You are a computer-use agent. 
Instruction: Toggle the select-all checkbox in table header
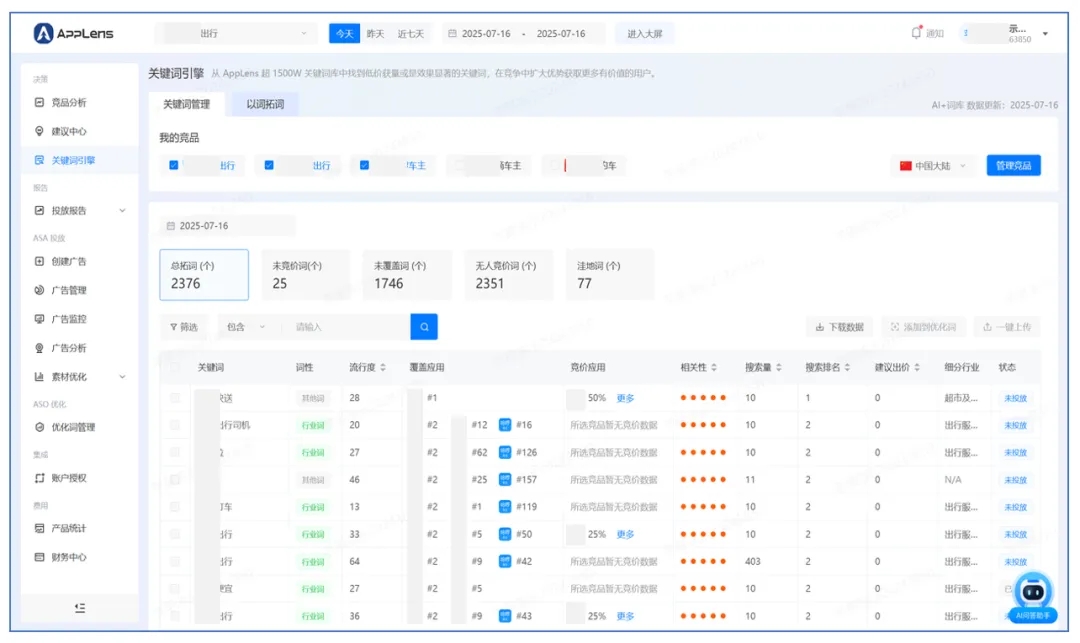175,367
